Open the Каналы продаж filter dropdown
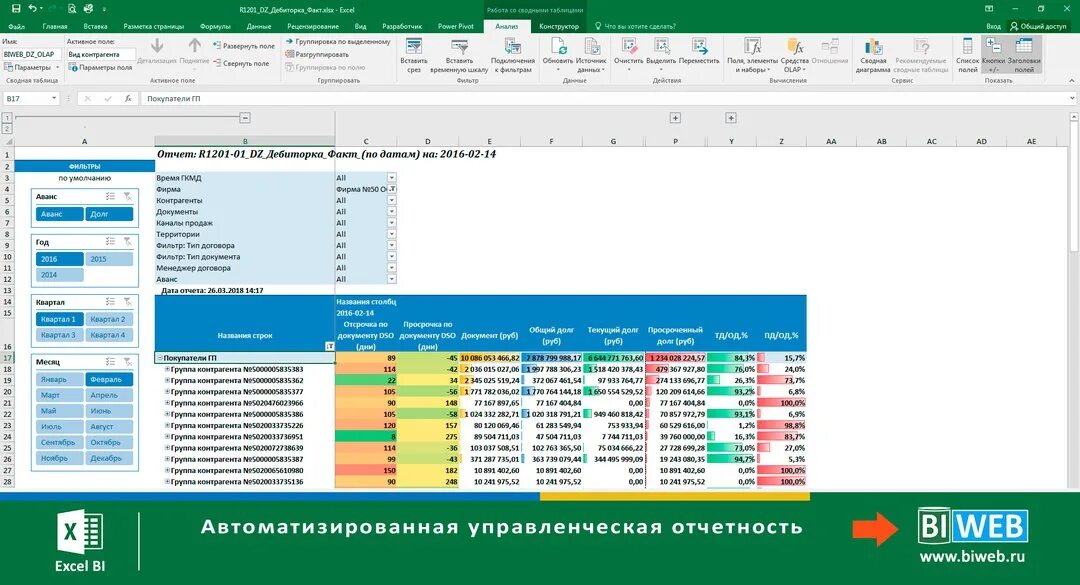 coord(391,223)
